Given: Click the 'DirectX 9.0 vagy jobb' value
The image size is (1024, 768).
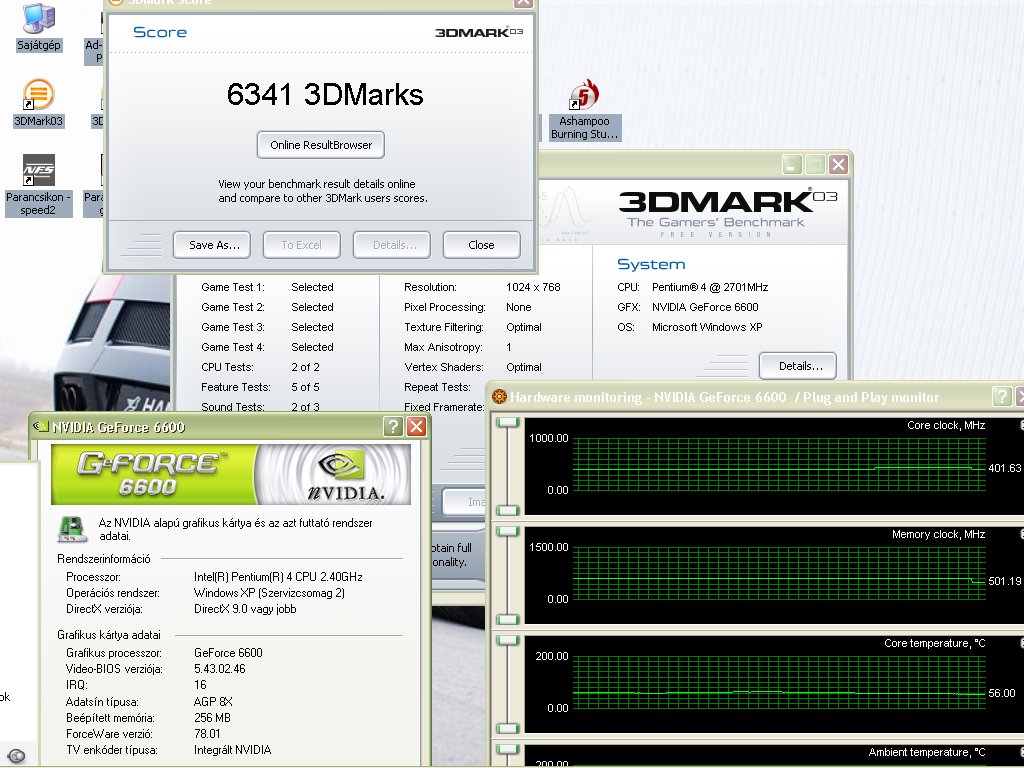Looking at the screenshot, I should click(245, 609).
